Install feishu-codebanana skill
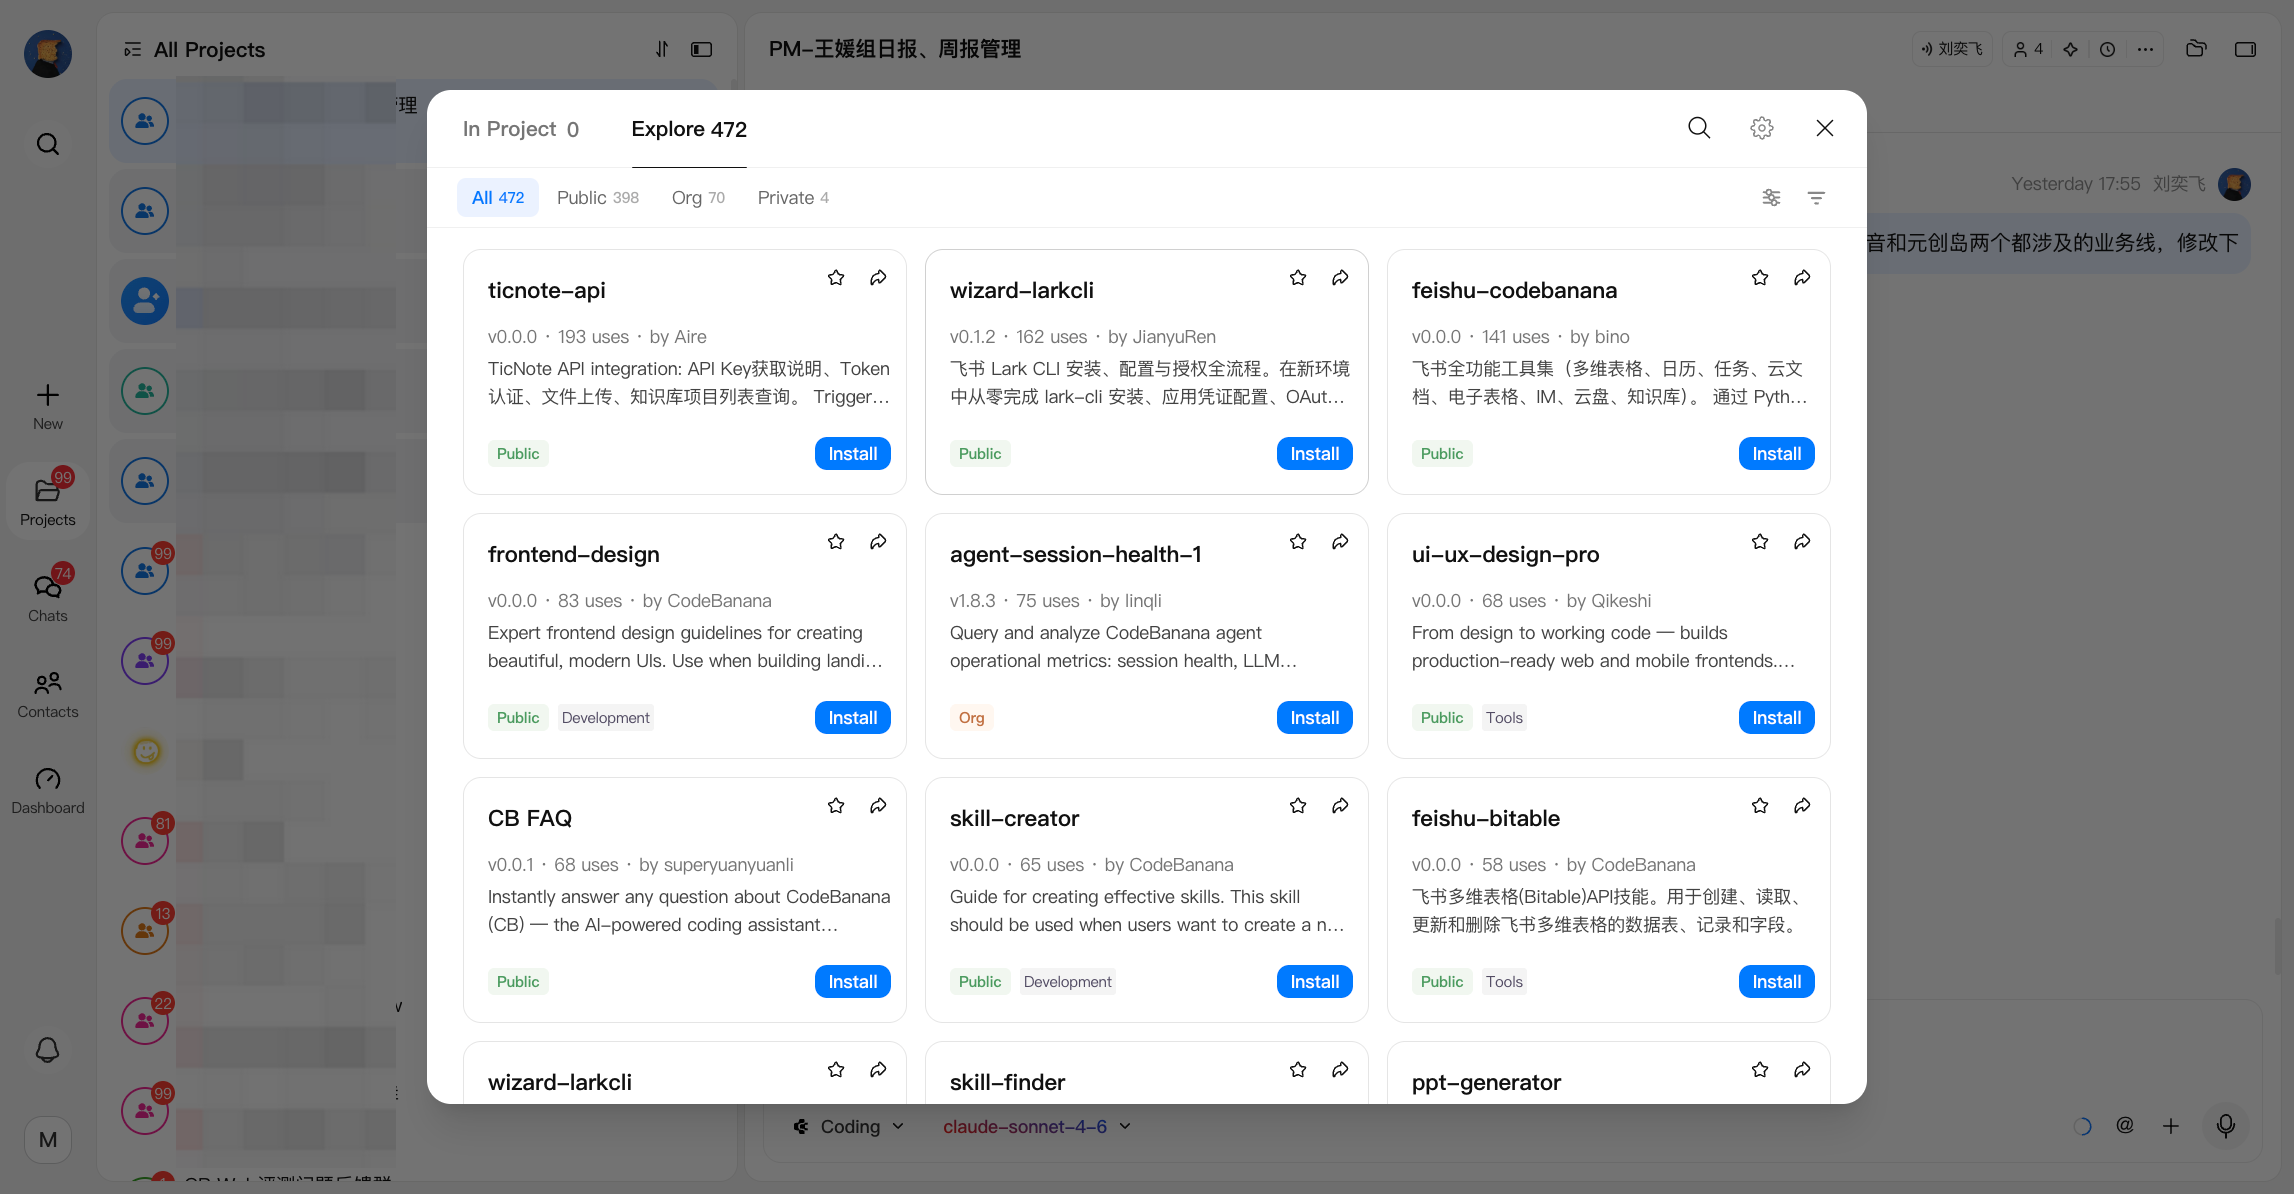The height and width of the screenshot is (1194, 2294). (1777, 454)
